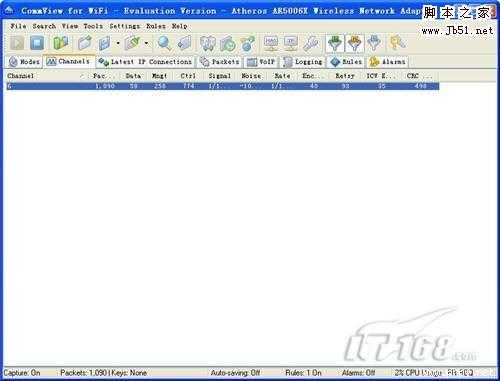Open the Settings menu
Image resolution: width=500 pixels, height=381 pixels.
125,26
